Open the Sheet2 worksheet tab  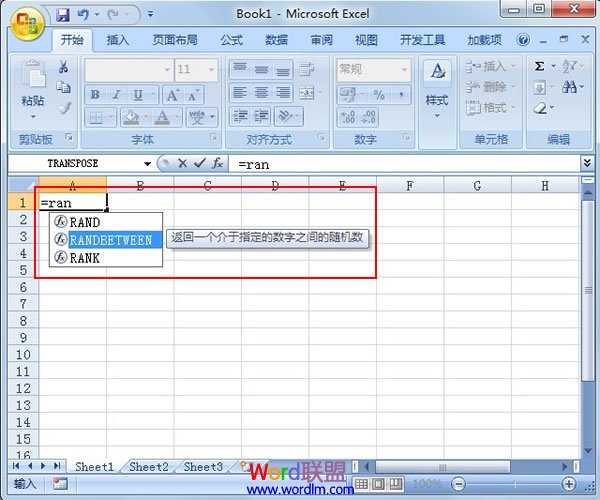coord(149,467)
